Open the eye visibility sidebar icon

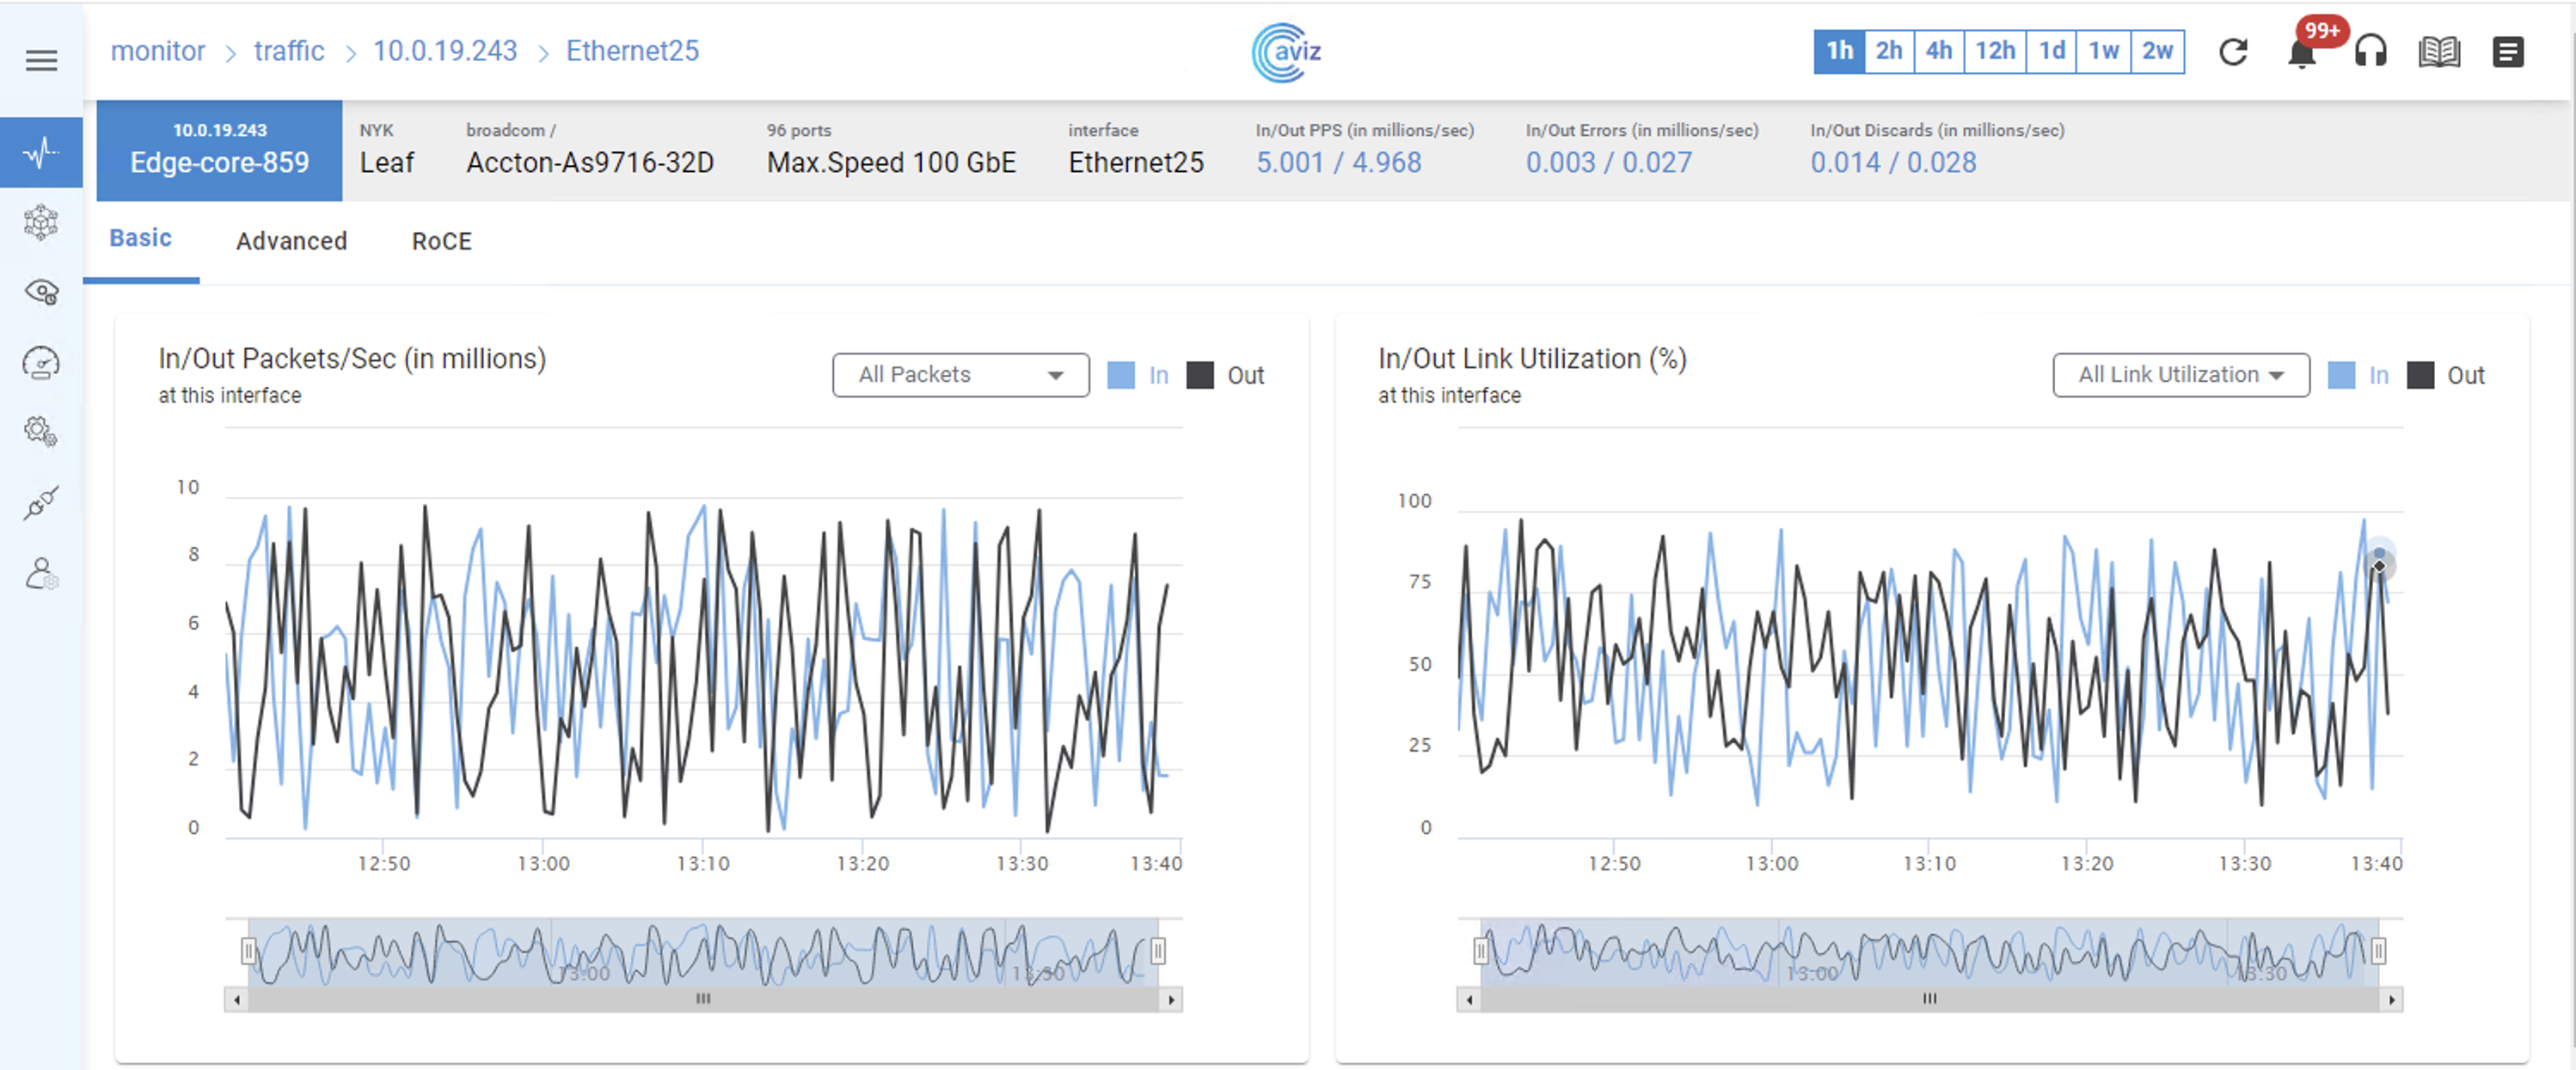pos(41,292)
